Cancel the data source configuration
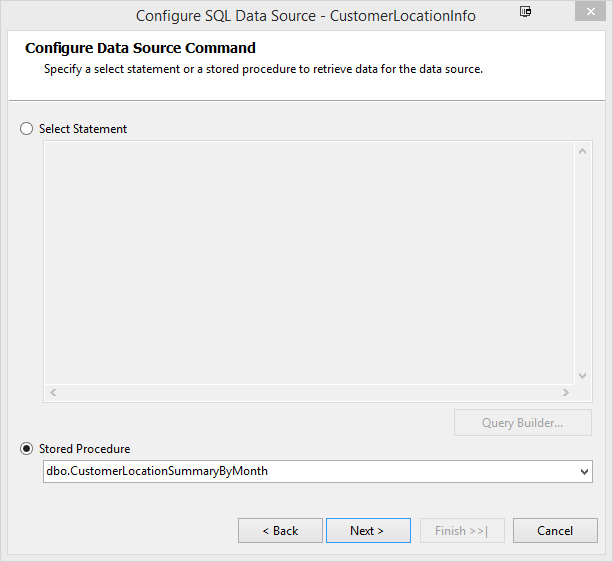 tap(555, 531)
